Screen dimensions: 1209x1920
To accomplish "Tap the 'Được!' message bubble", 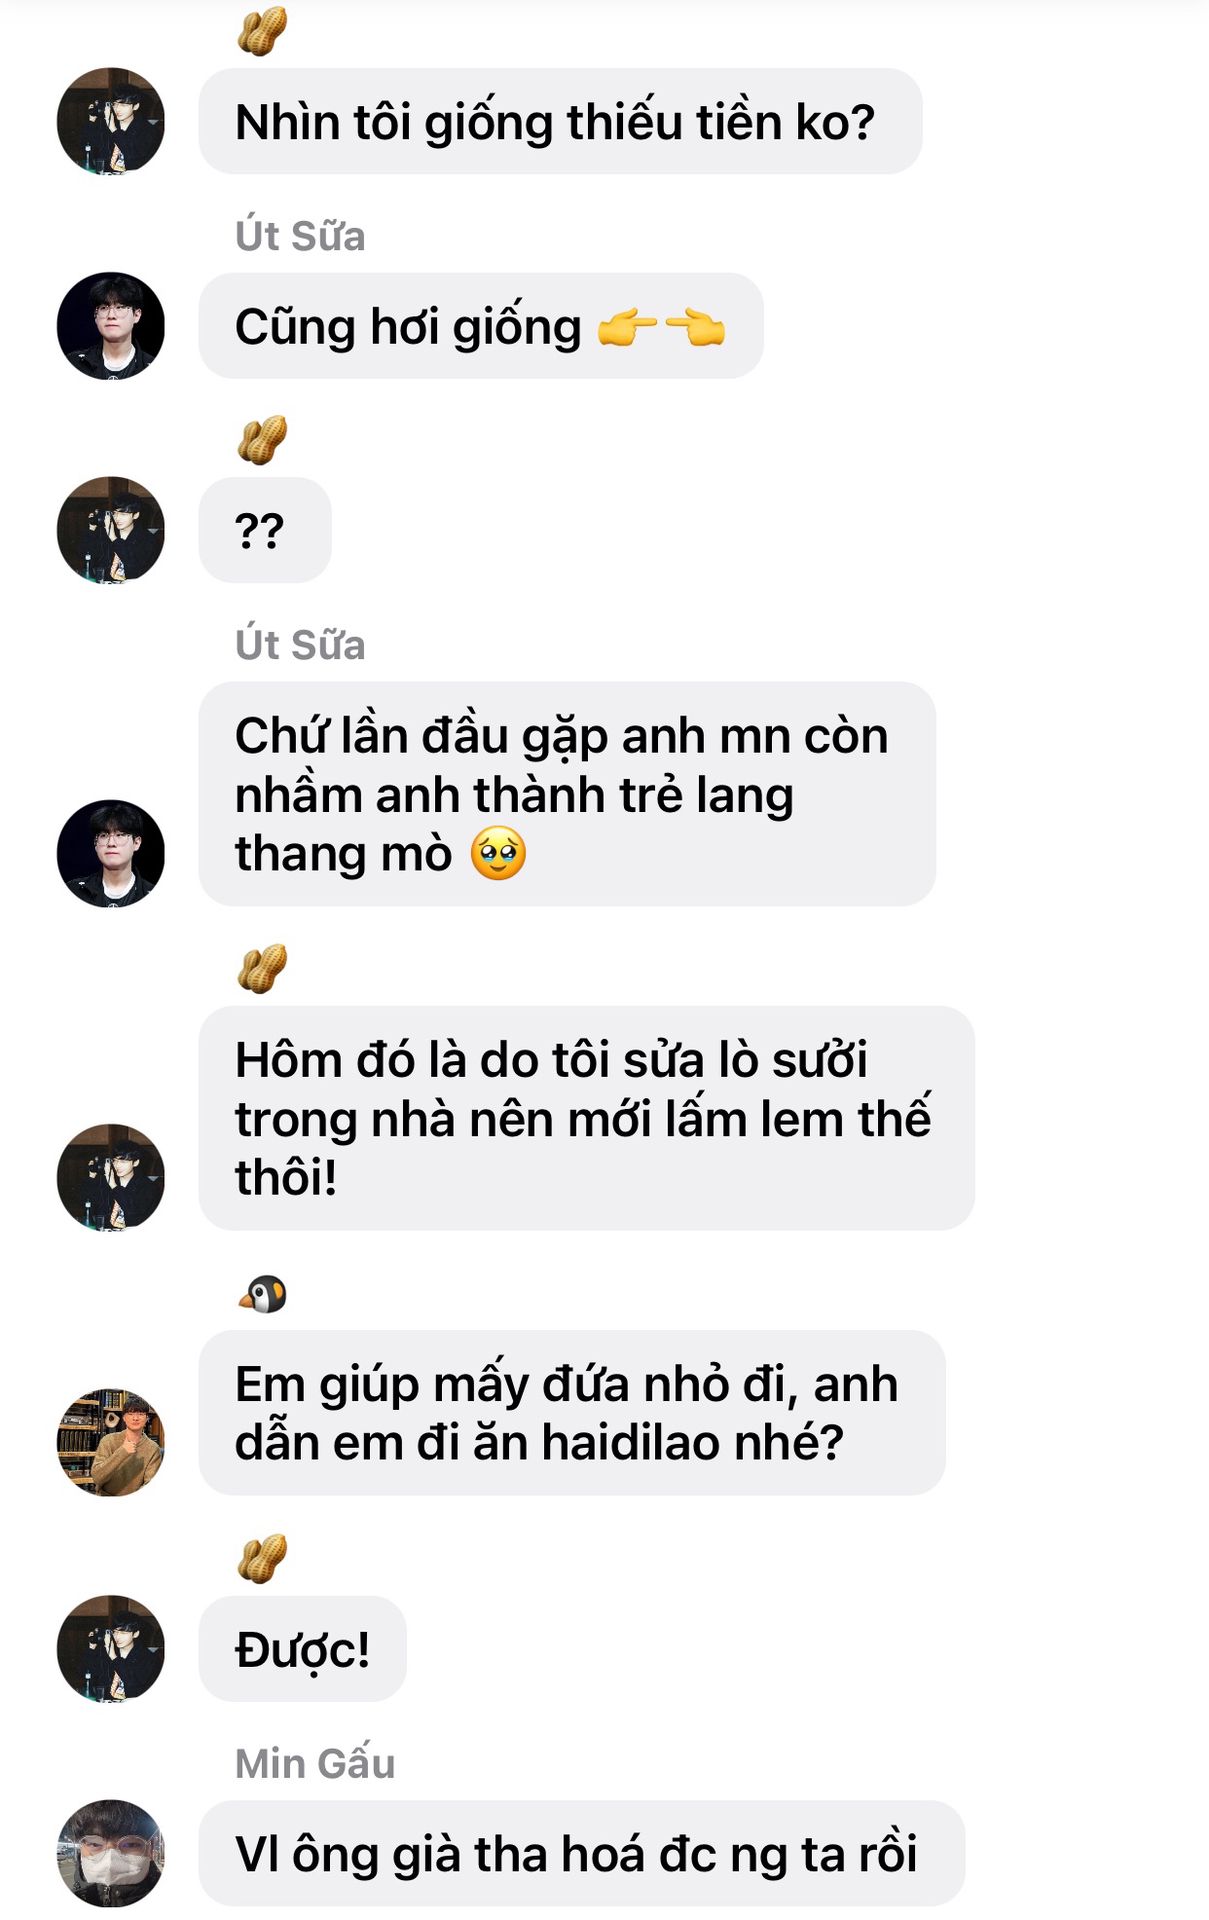I will click(x=302, y=1649).
